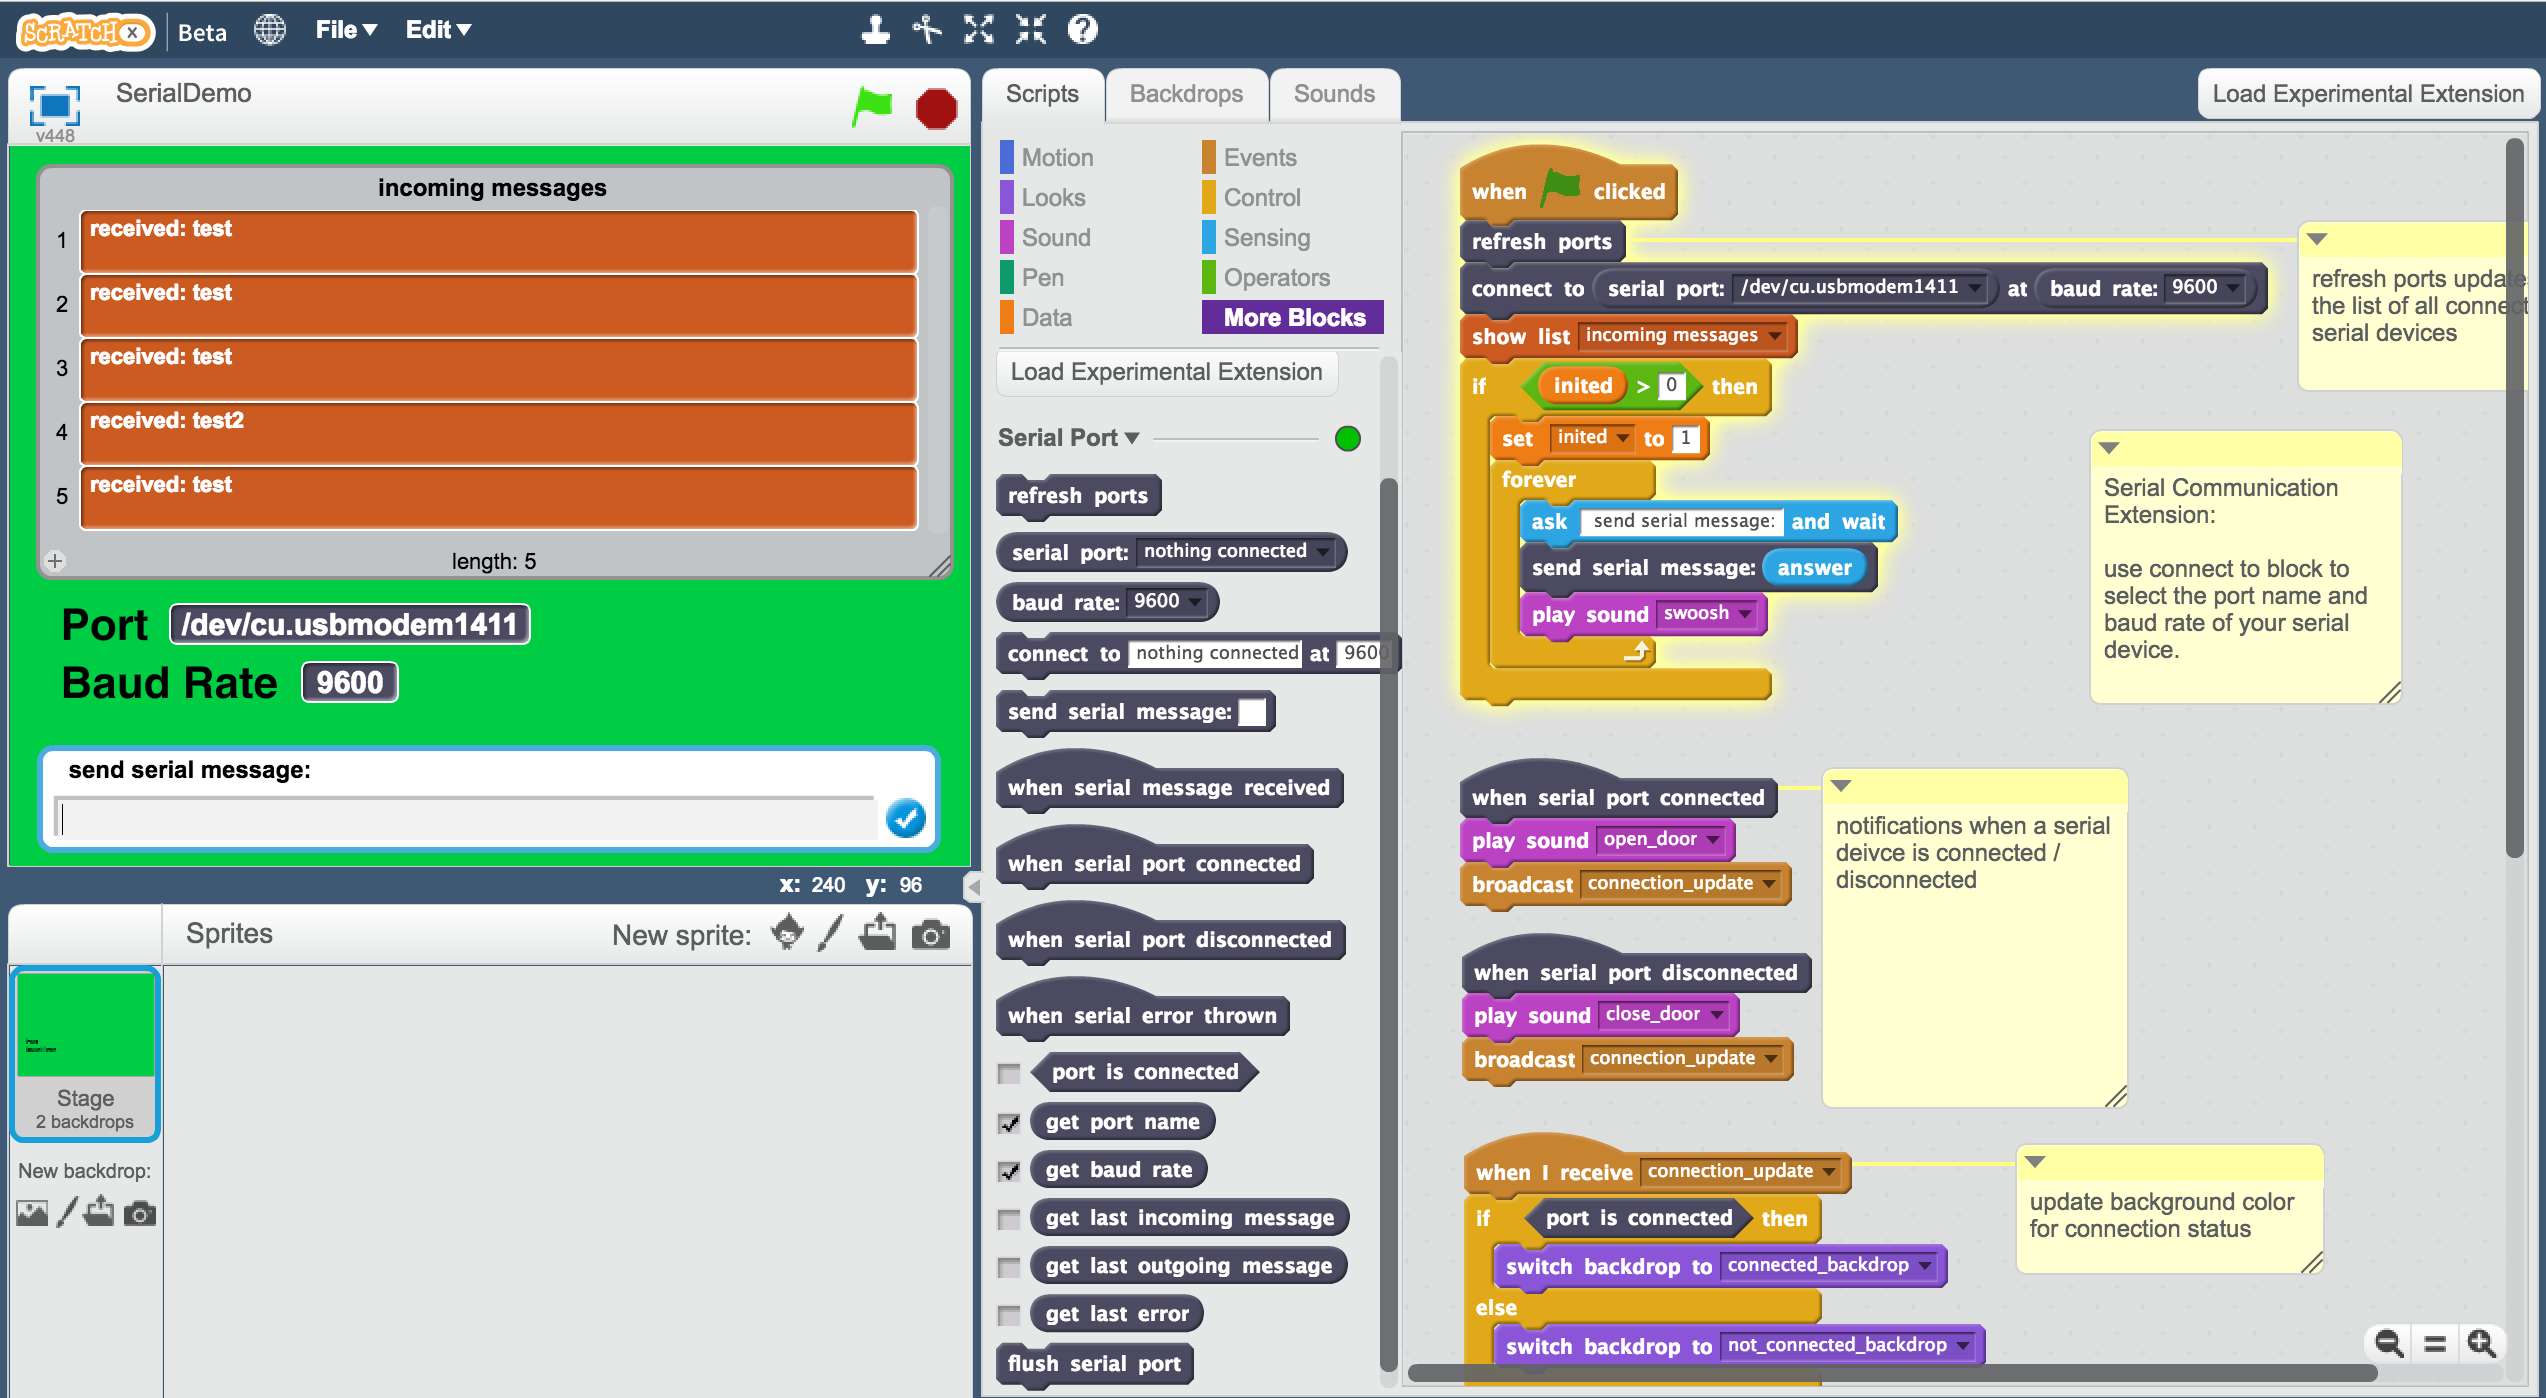Viewport: 2546px width, 1398px height.
Task: Submit answer with blue checkmark button
Action: click(905, 818)
